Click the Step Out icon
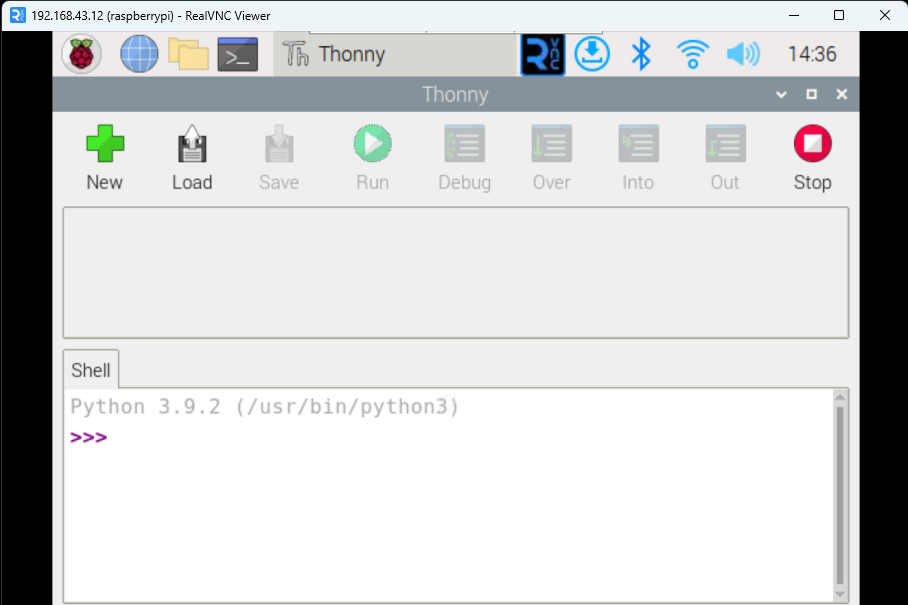This screenshot has width=908, height=605. 725,145
